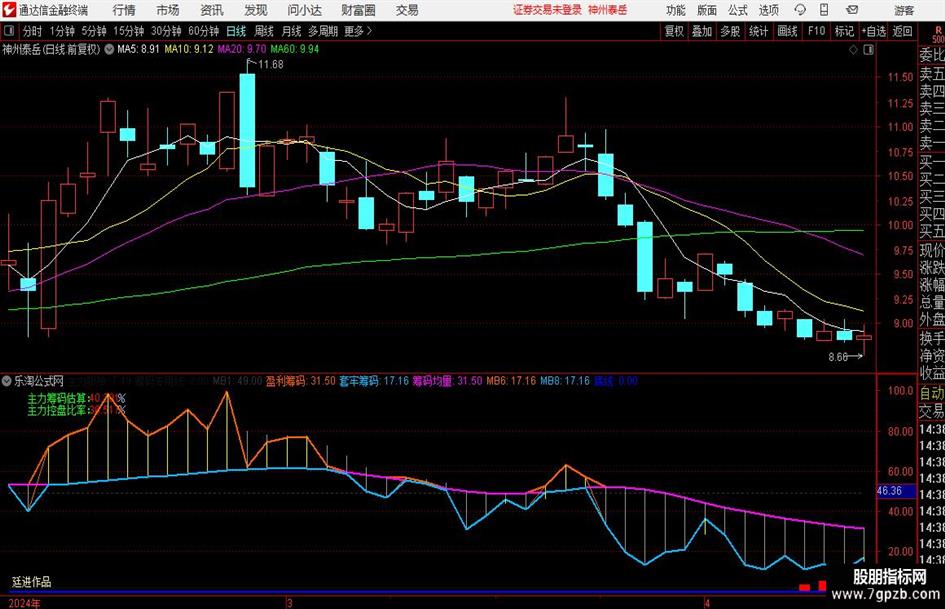Open the 行情 menu
Screen dimensions: 945x609
[x=124, y=10]
